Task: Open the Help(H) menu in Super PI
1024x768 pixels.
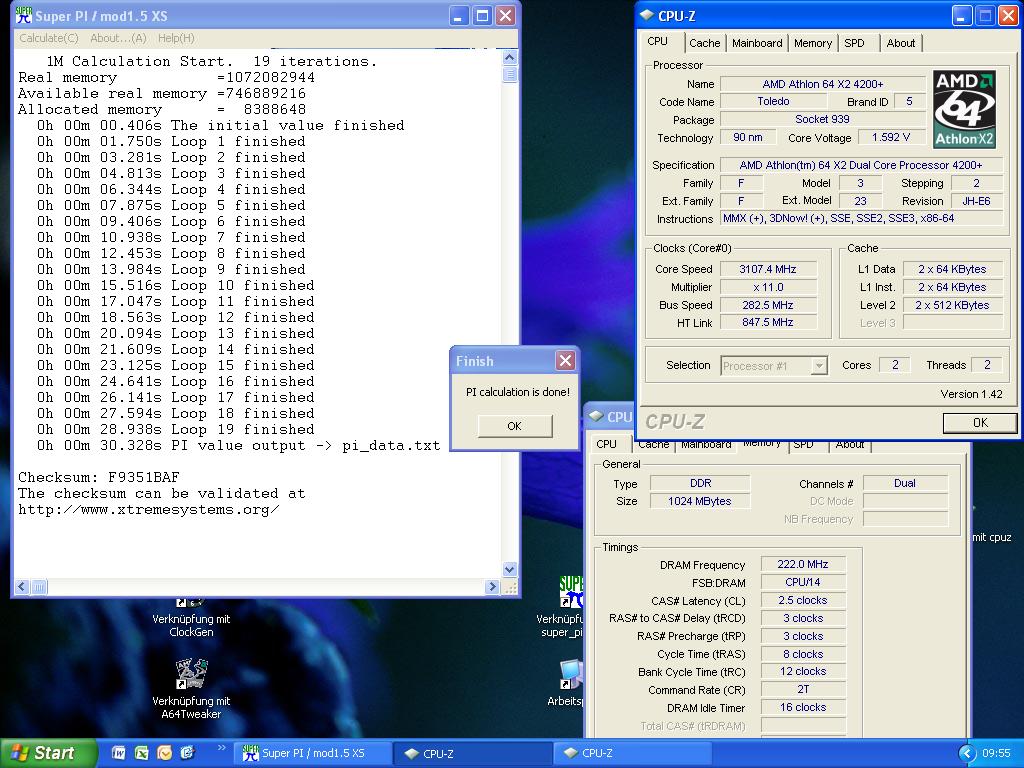Action: click(x=176, y=39)
